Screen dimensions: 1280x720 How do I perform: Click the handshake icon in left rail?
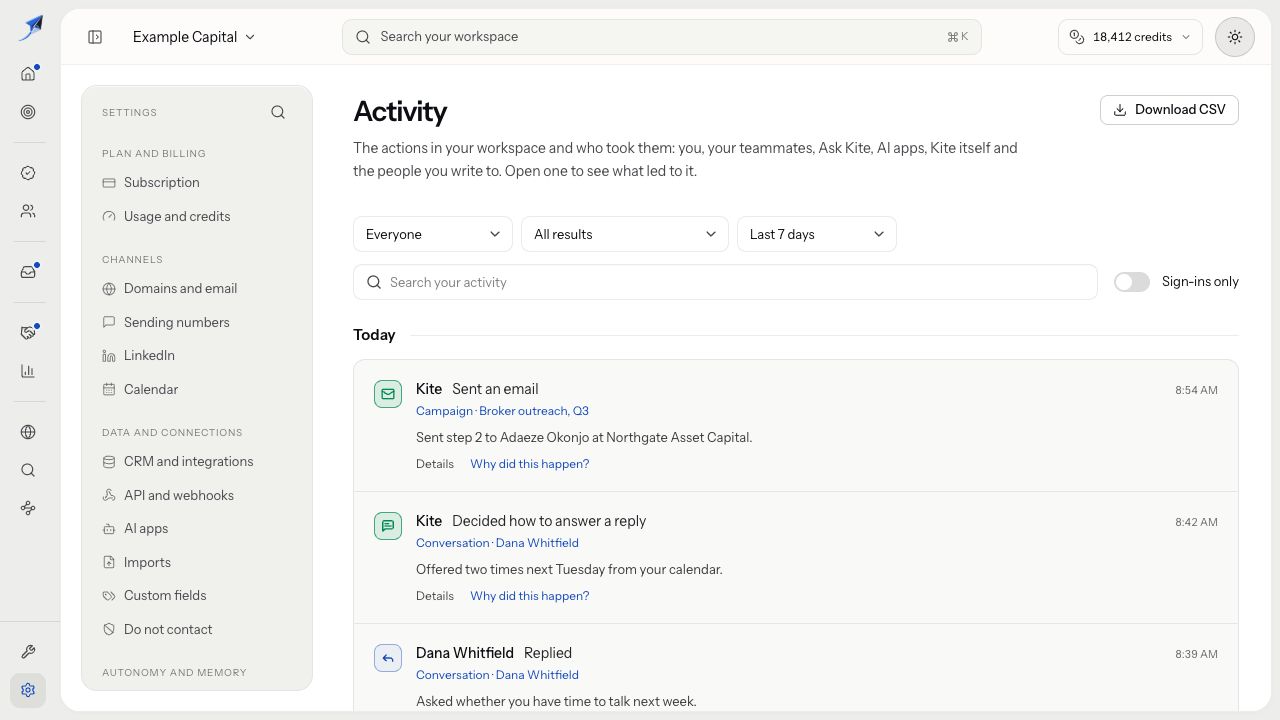pos(28,333)
